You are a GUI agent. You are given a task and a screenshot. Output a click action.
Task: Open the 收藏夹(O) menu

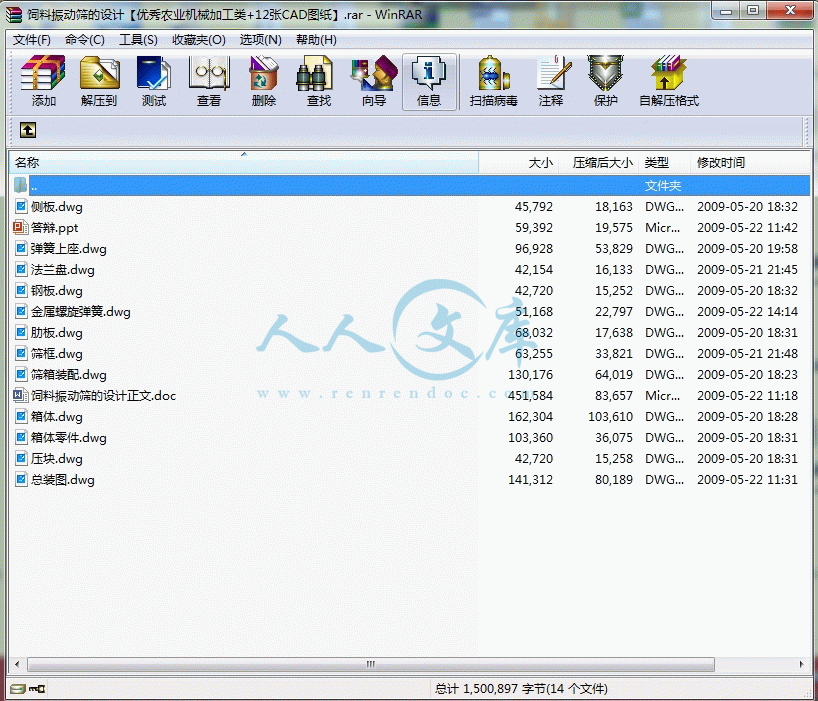199,40
